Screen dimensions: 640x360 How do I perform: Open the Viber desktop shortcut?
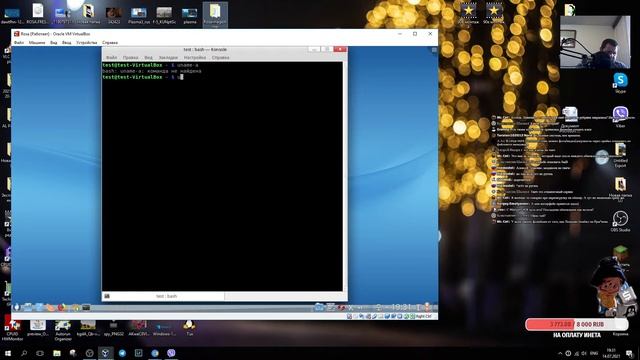(x=620, y=117)
